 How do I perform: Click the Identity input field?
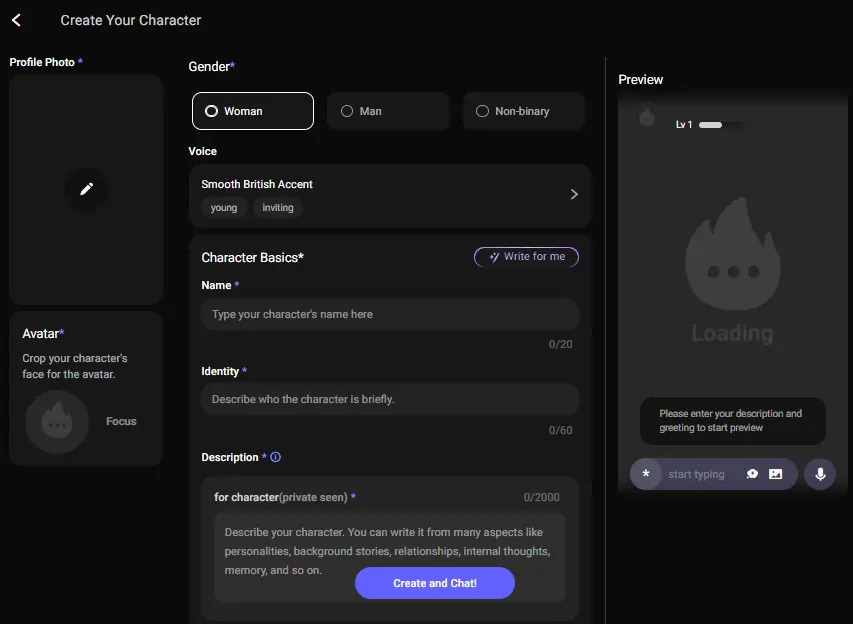390,399
